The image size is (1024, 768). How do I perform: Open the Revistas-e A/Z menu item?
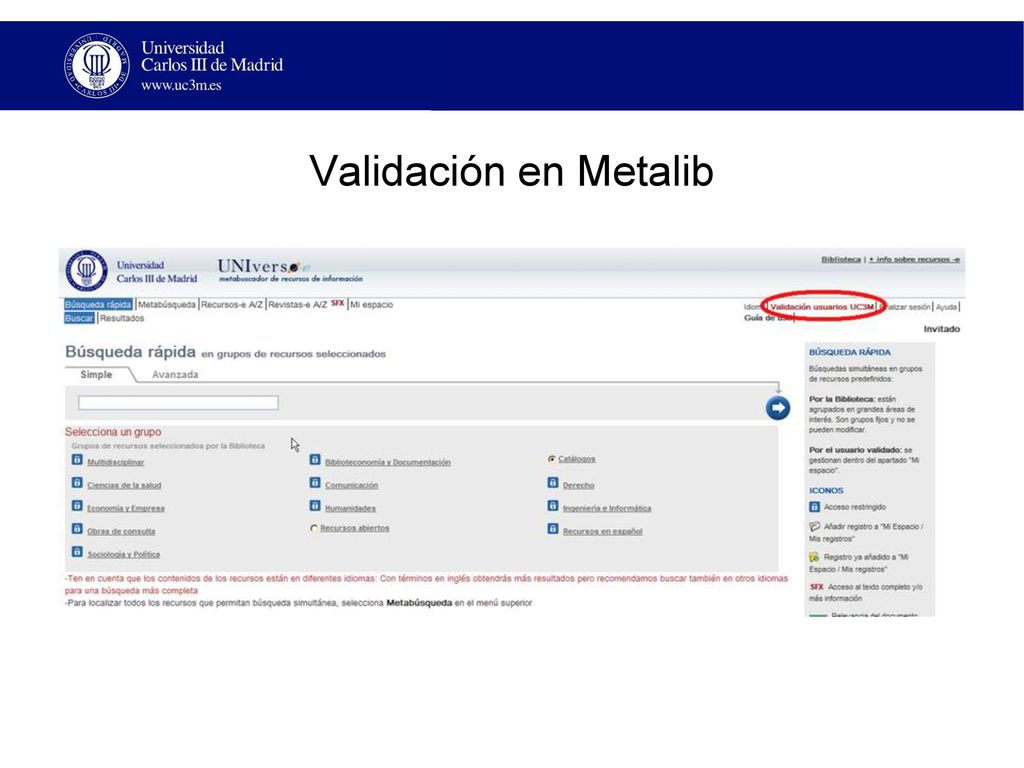click(297, 304)
